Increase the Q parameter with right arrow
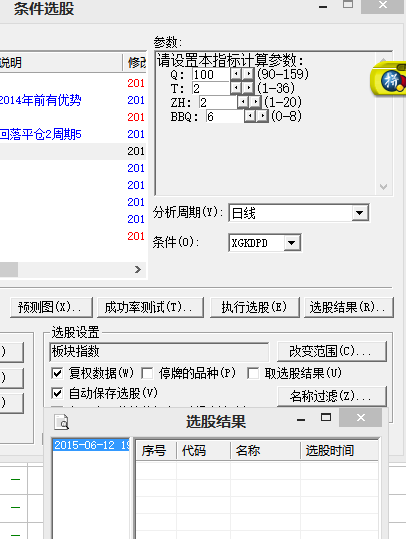This screenshot has height=539, width=406. point(248,74)
